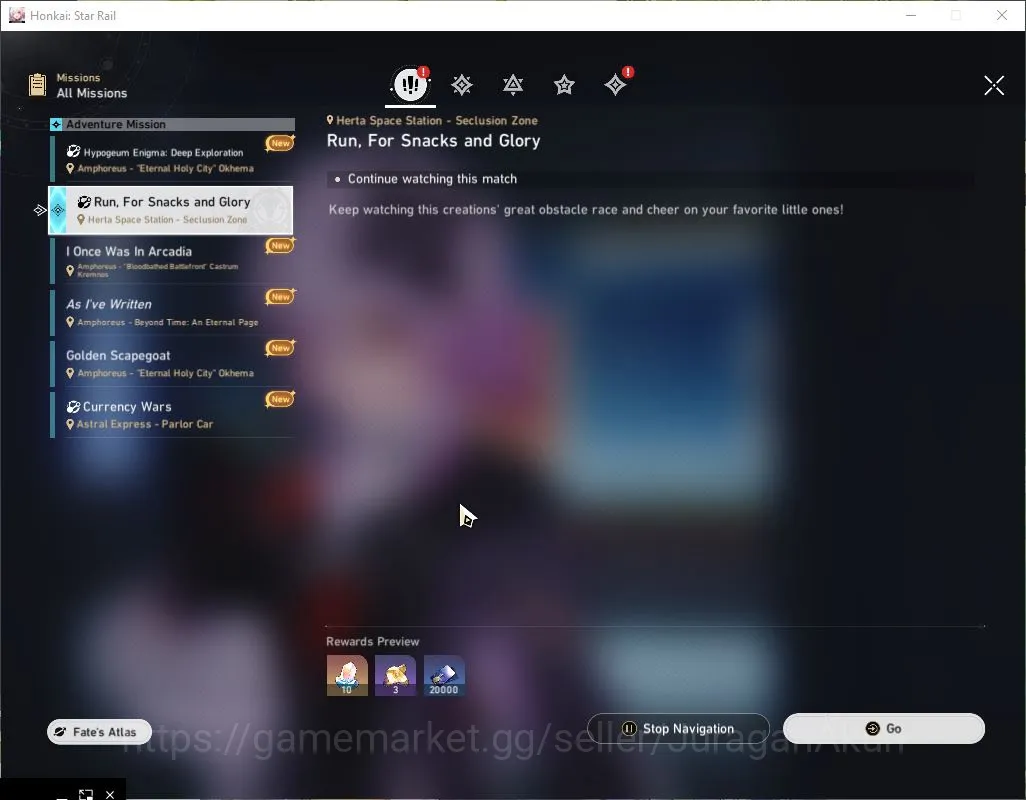This screenshot has width=1026, height=800.
Task: Open the star mission category tab
Action: click(564, 85)
